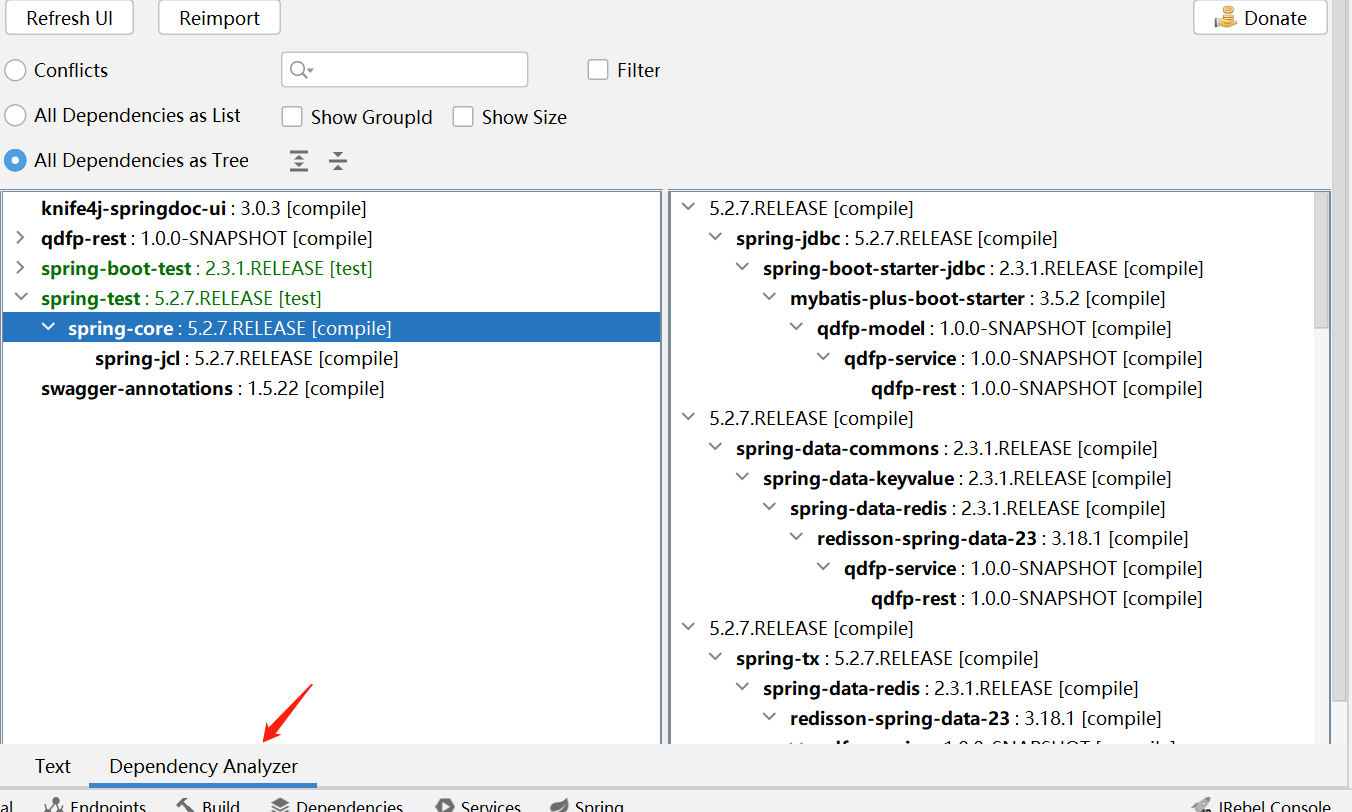1352x812 pixels.
Task: Select qdfp-rest 1.0.0-SNAPSHOT in left tree
Action: click(331, 238)
